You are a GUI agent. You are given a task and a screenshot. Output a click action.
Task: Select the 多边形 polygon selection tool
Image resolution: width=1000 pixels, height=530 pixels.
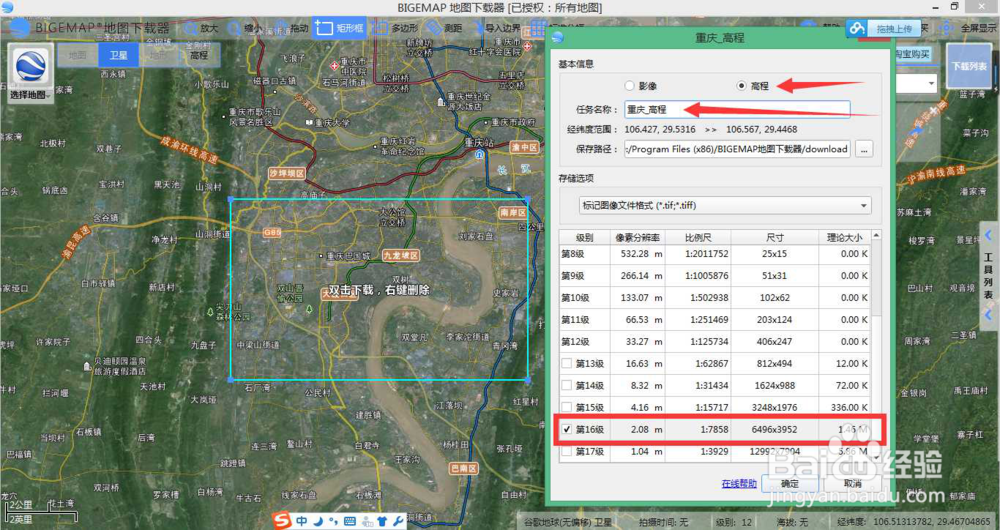(395, 29)
